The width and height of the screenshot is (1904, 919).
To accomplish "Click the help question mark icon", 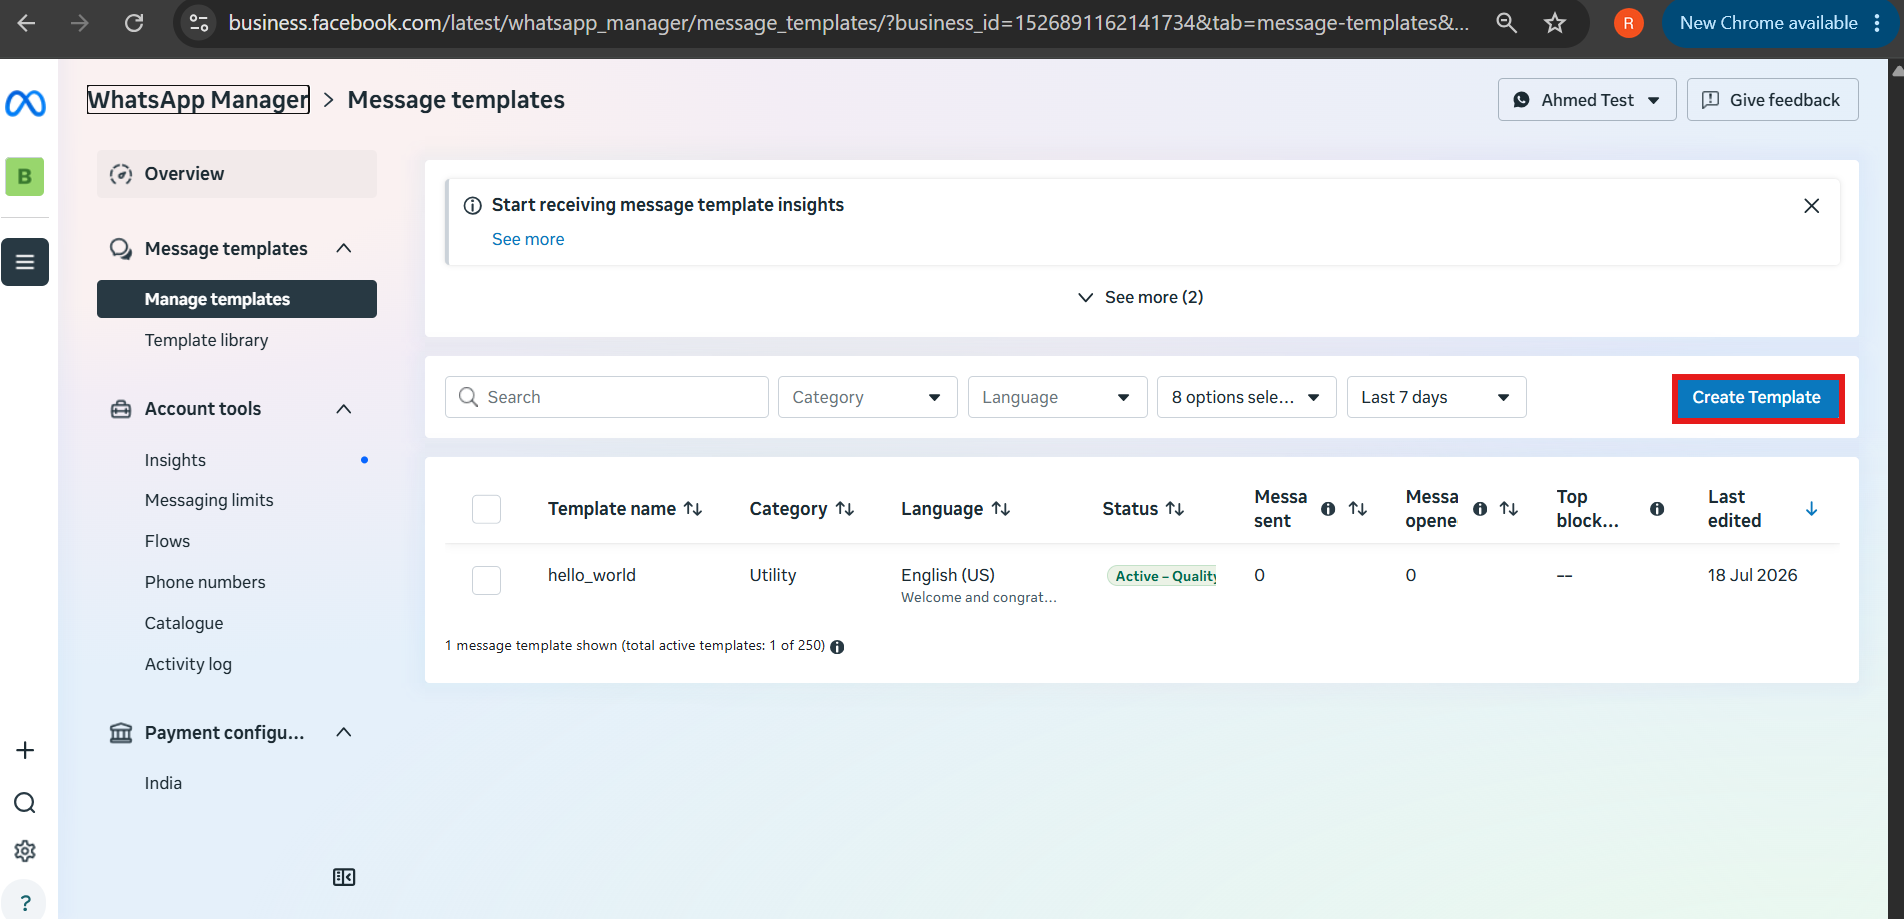I will [25, 902].
